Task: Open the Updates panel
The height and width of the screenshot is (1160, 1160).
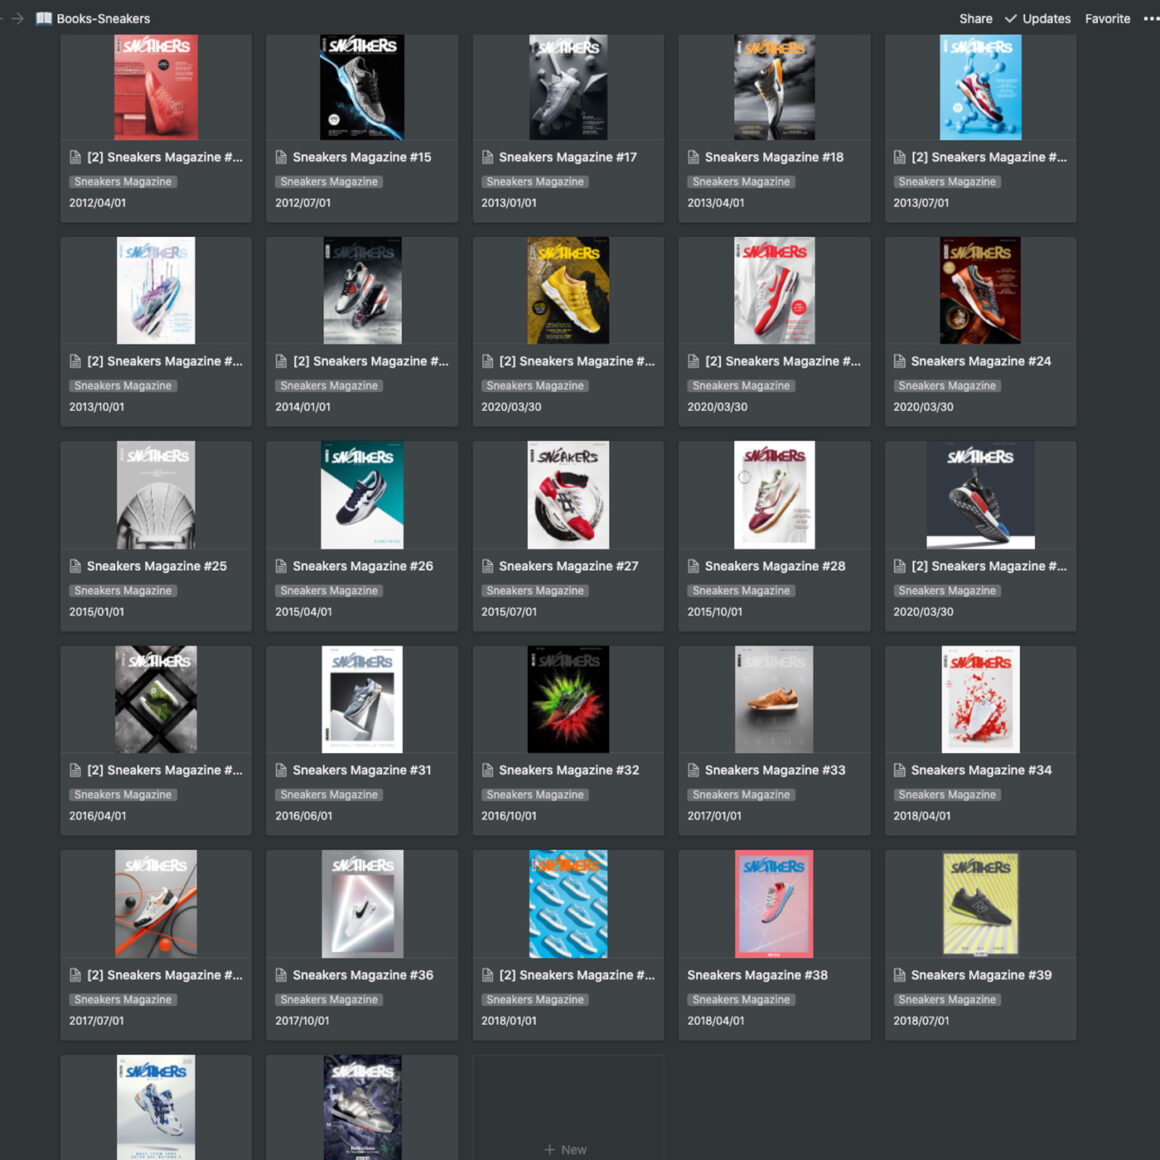Action: pos(1038,18)
